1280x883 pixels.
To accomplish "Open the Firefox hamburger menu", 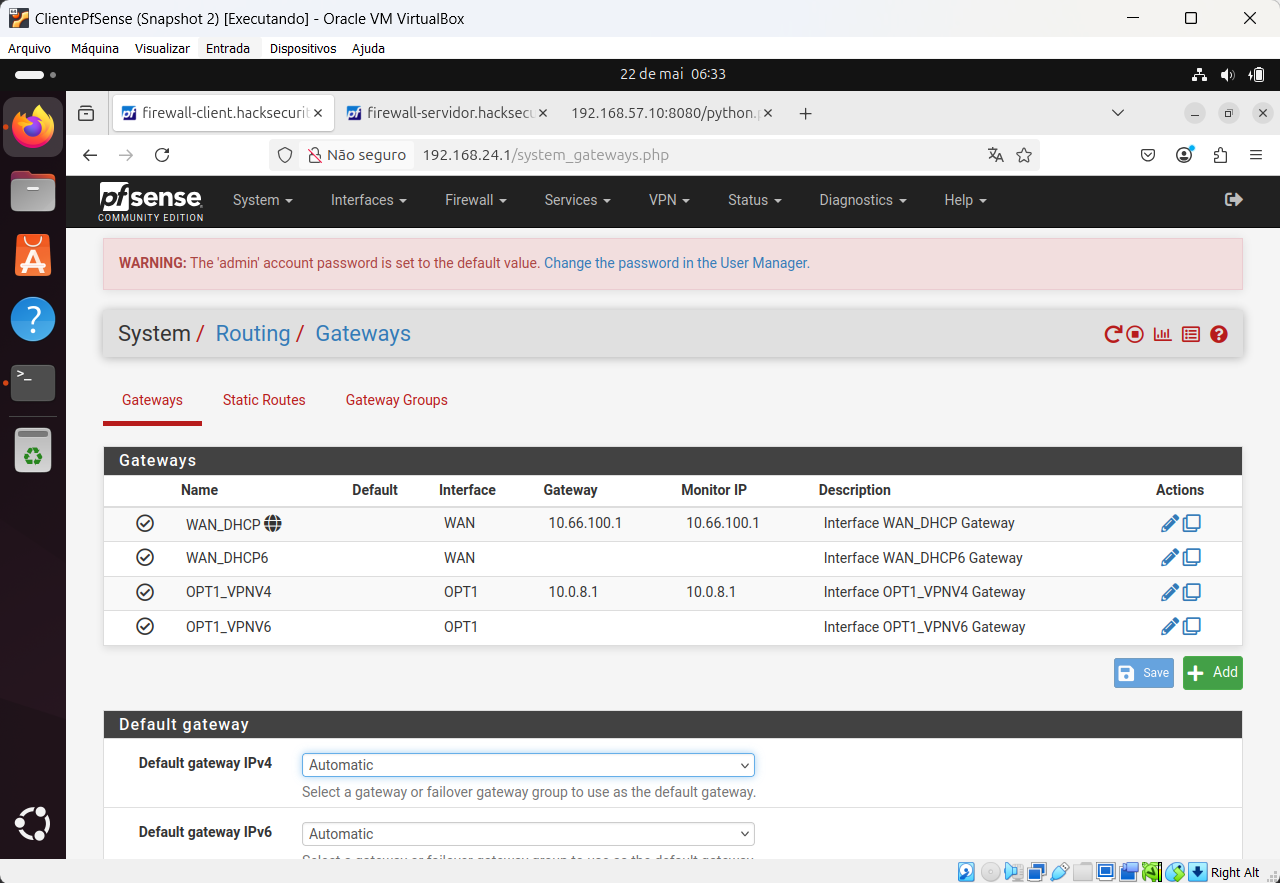I will coord(1256,155).
